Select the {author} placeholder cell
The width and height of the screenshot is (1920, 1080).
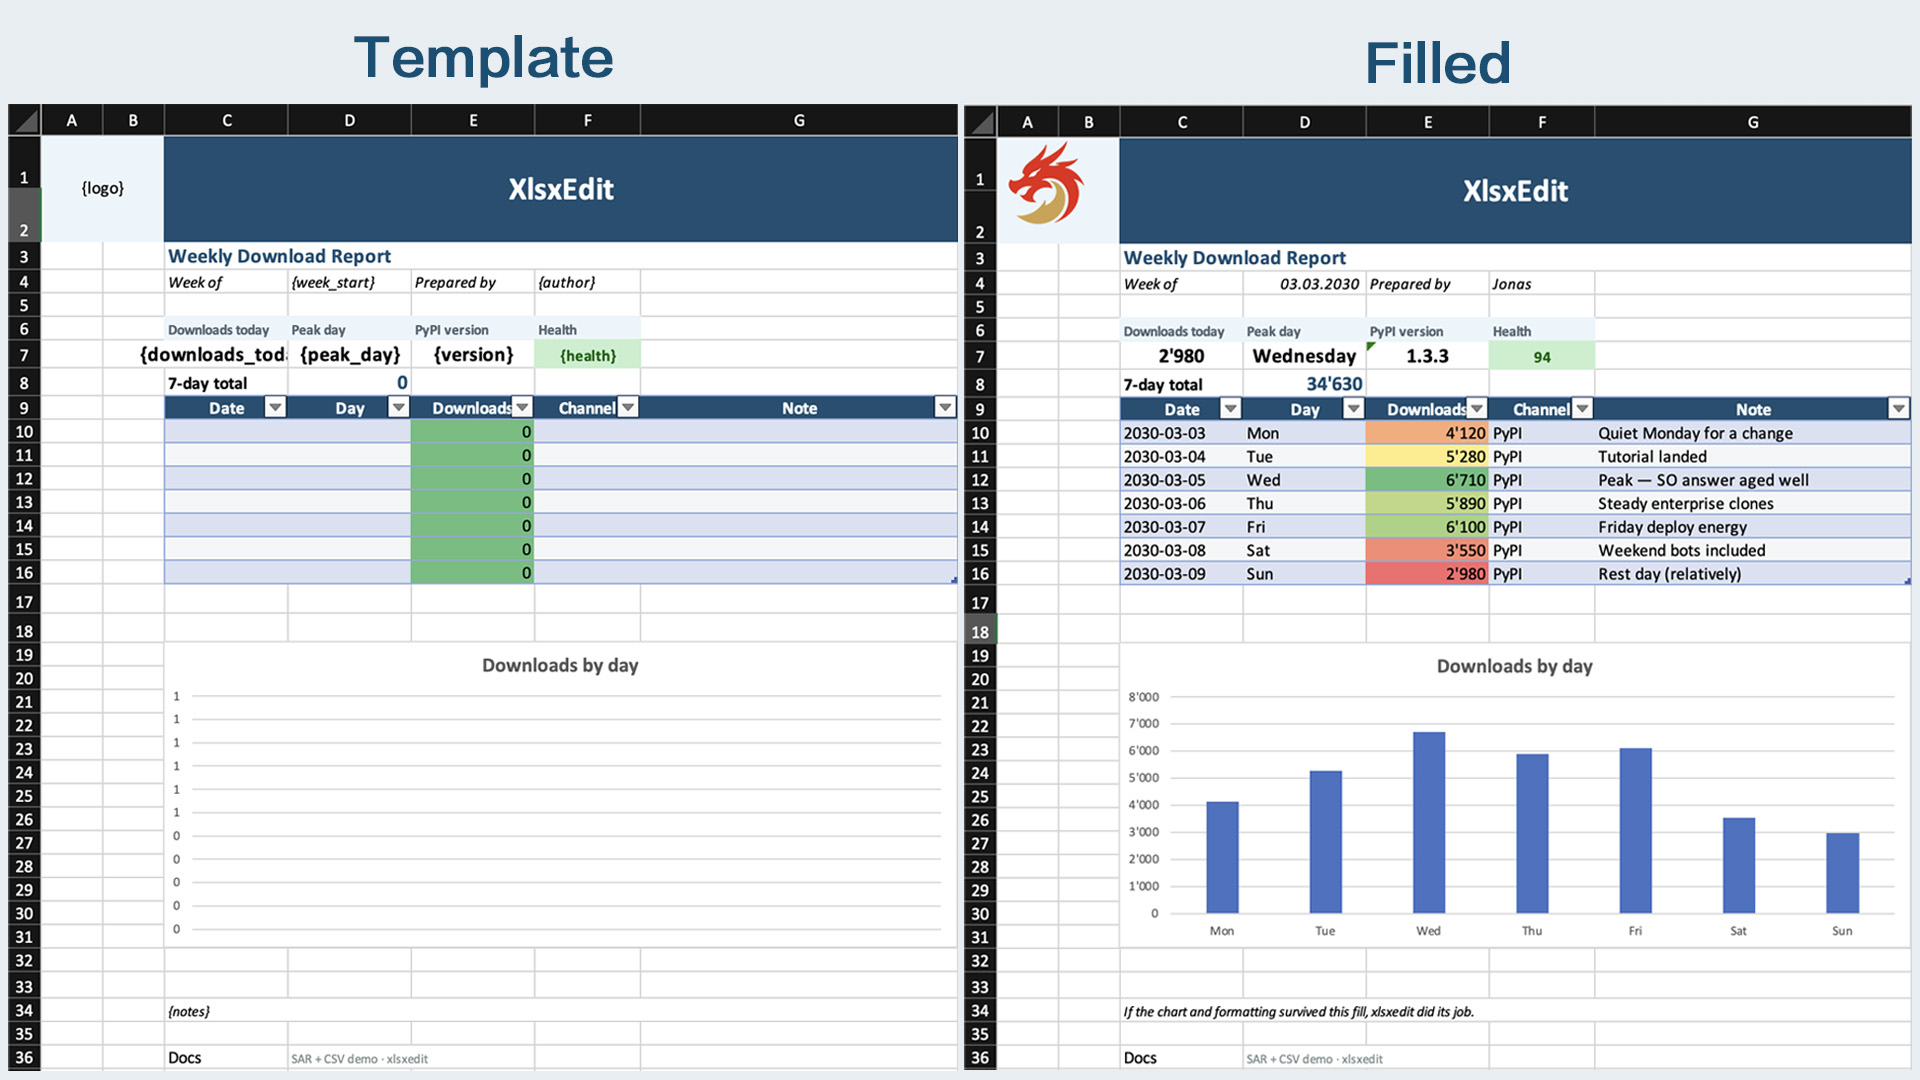588,282
